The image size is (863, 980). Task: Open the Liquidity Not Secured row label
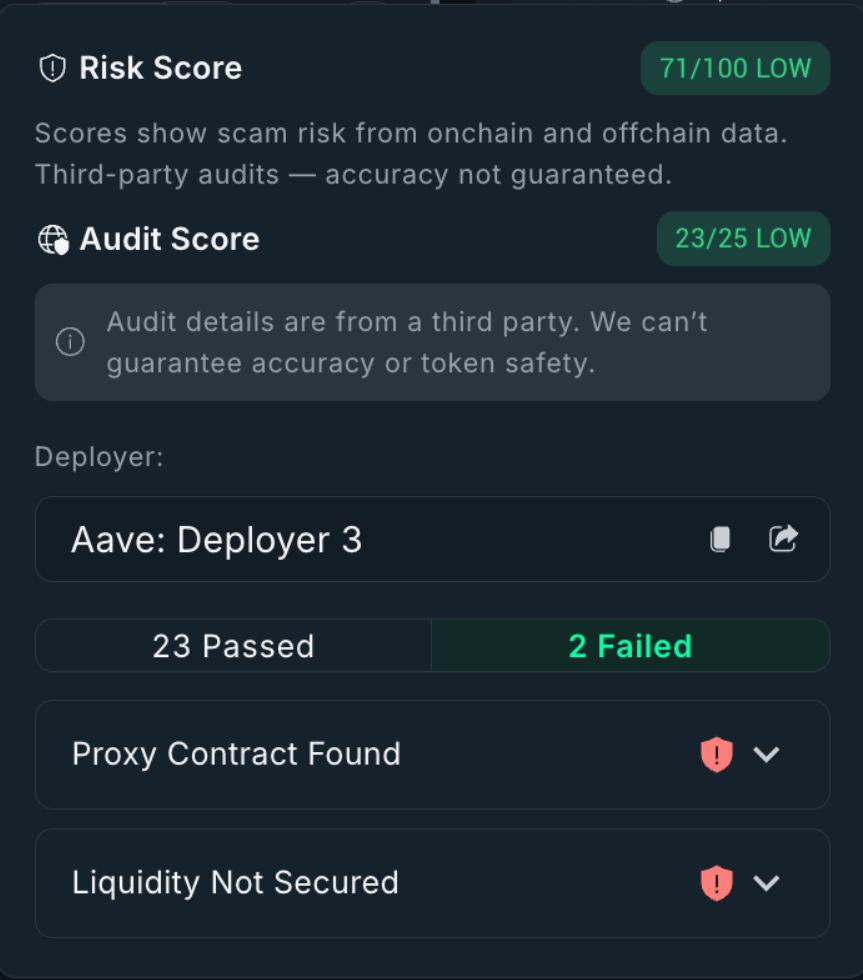pos(235,883)
